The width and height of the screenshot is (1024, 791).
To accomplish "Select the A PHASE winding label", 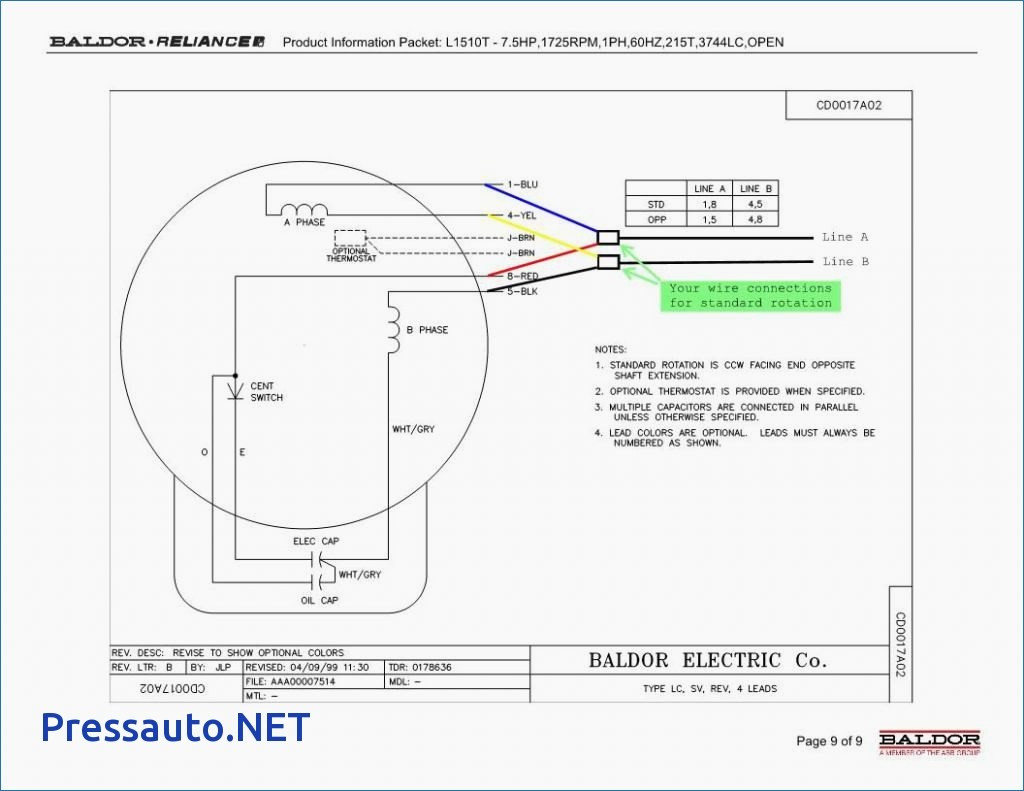I will (304, 222).
